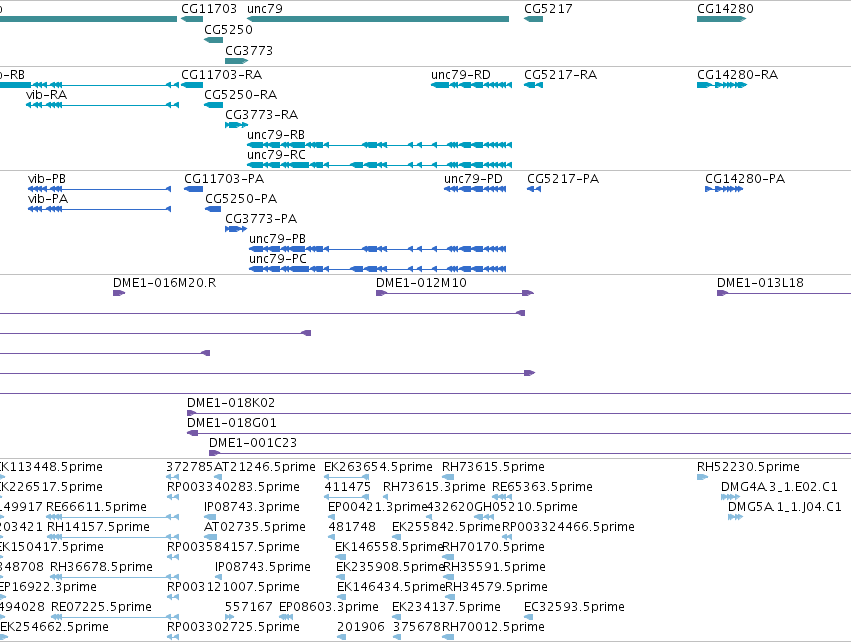Click the RE65363.5prime EST label
851x642 pixels.
click(x=542, y=487)
